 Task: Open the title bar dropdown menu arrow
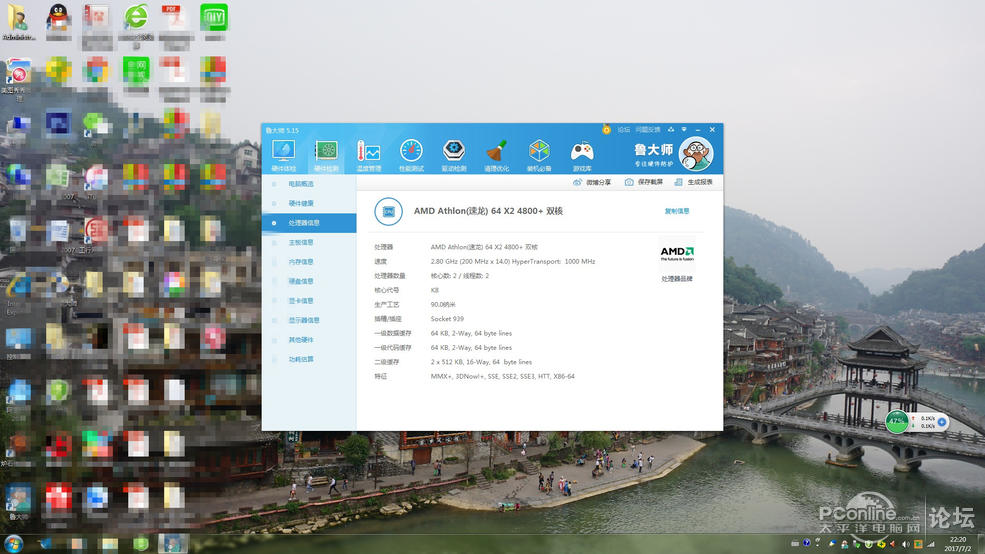(684, 129)
